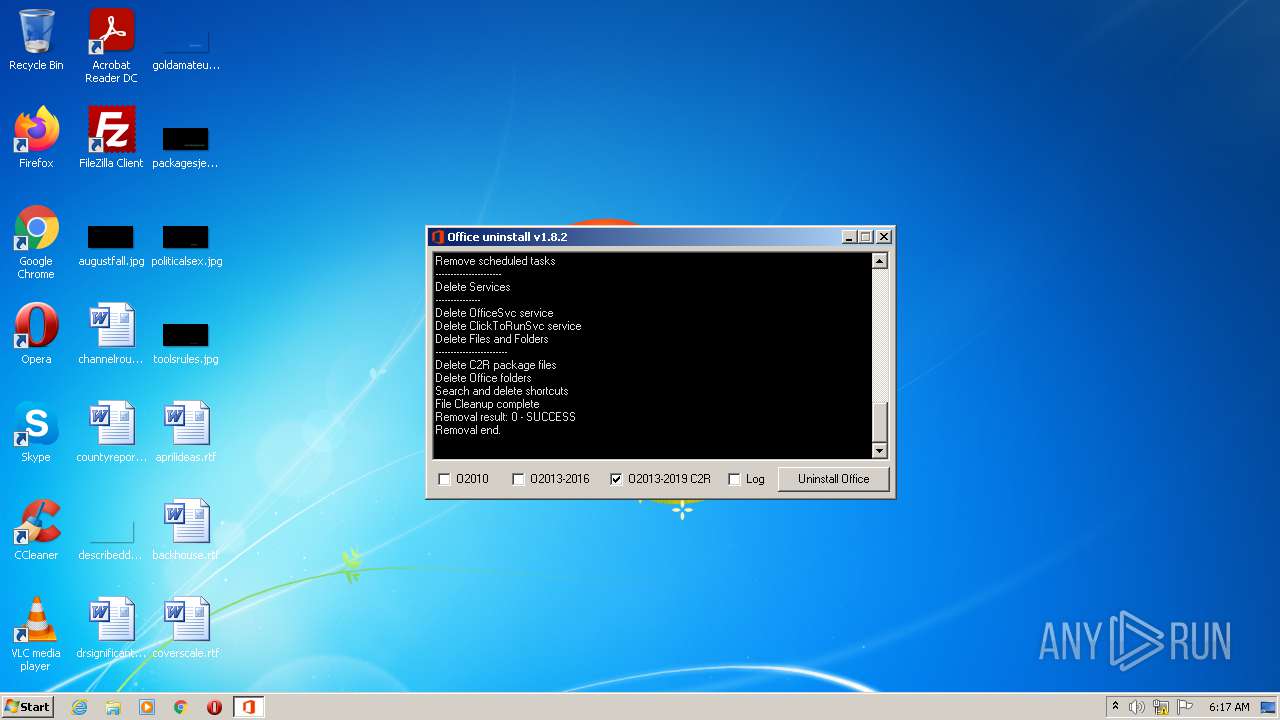This screenshot has width=1280, height=720.
Task: Click the Uninstall Office button
Action: pyautogui.click(x=833, y=479)
